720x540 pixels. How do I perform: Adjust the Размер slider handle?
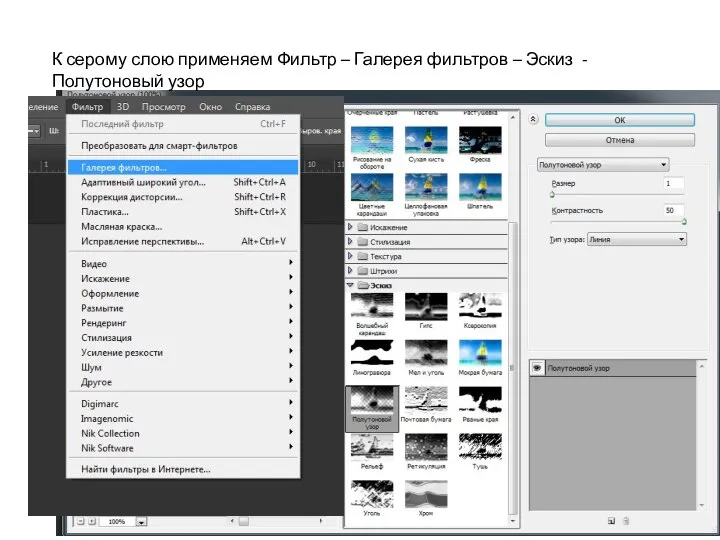552,194
